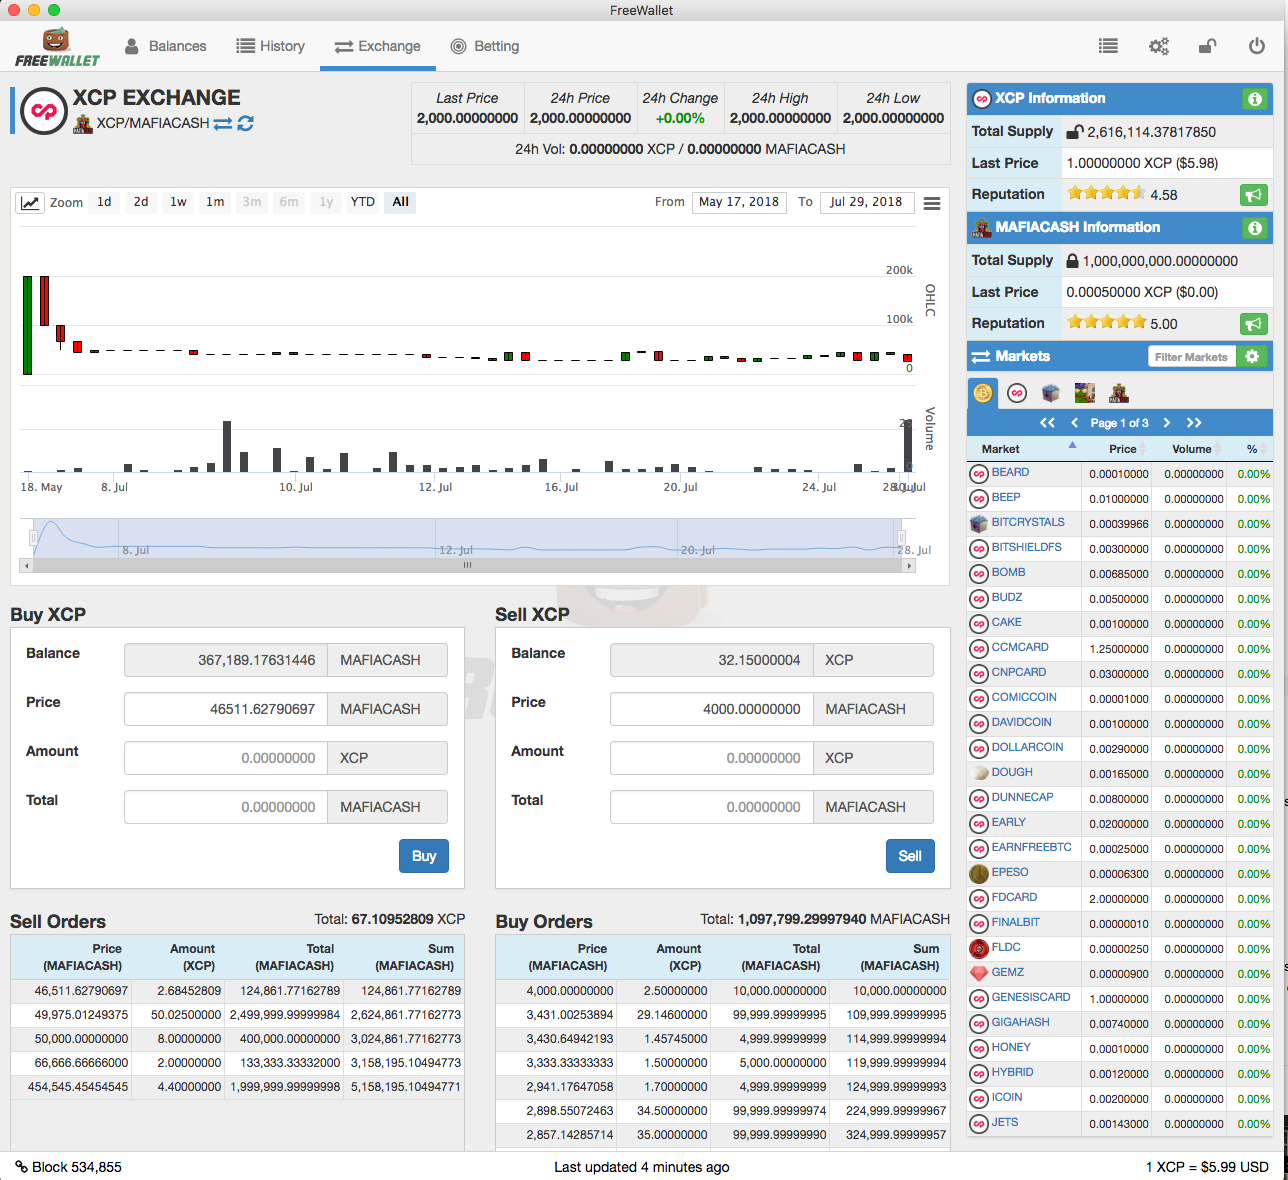Open the Betting tab
The width and height of the screenshot is (1288, 1180).
coord(485,46)
